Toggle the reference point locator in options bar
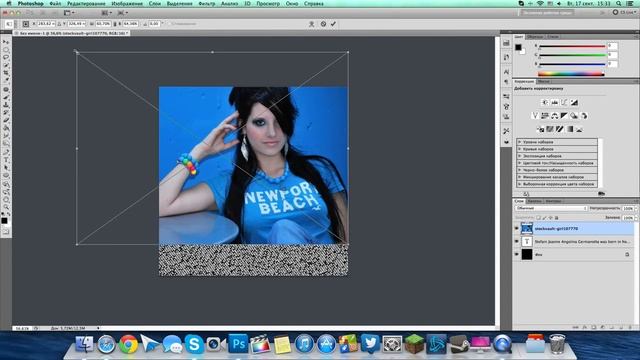Viewport: 640px width, 360px height. [x=26, y=24]
